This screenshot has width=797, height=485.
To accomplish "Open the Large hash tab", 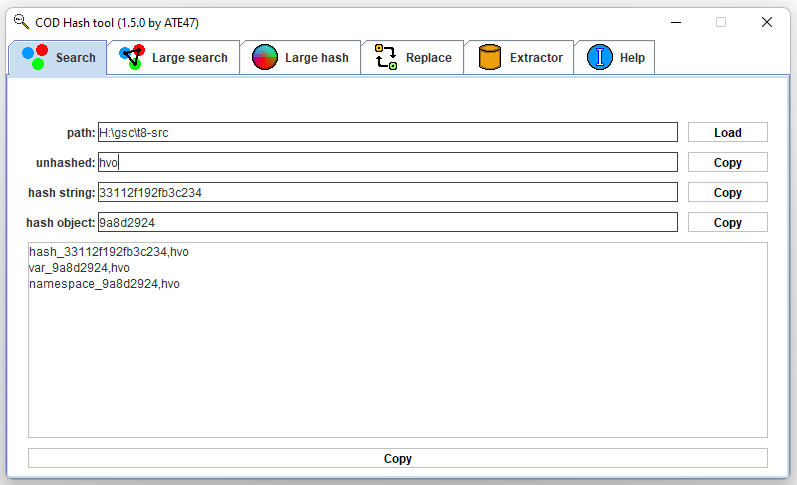I will (x=300, y=57).
